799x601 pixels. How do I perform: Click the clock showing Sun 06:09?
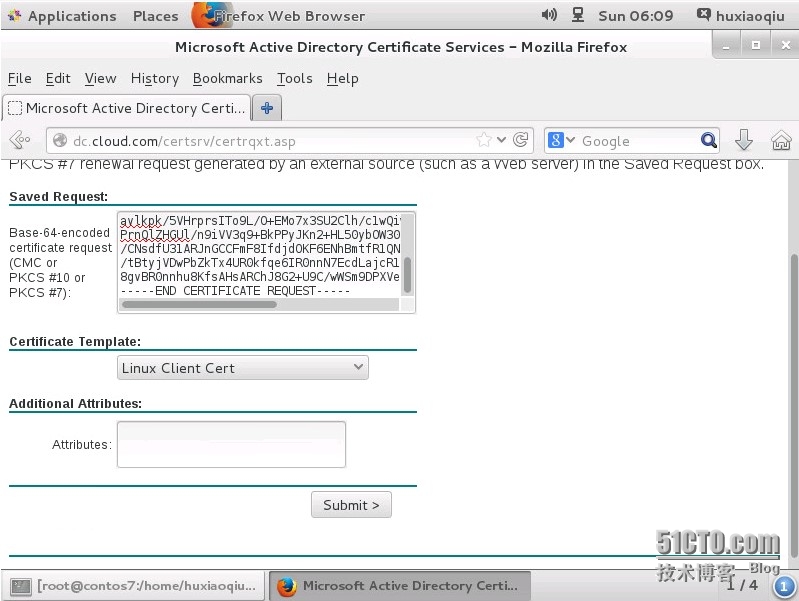[635, 16]
